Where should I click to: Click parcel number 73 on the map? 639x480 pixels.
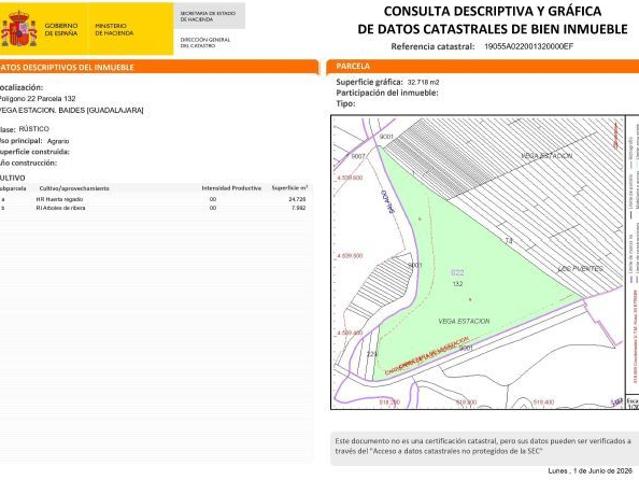(x=509, y=241)
